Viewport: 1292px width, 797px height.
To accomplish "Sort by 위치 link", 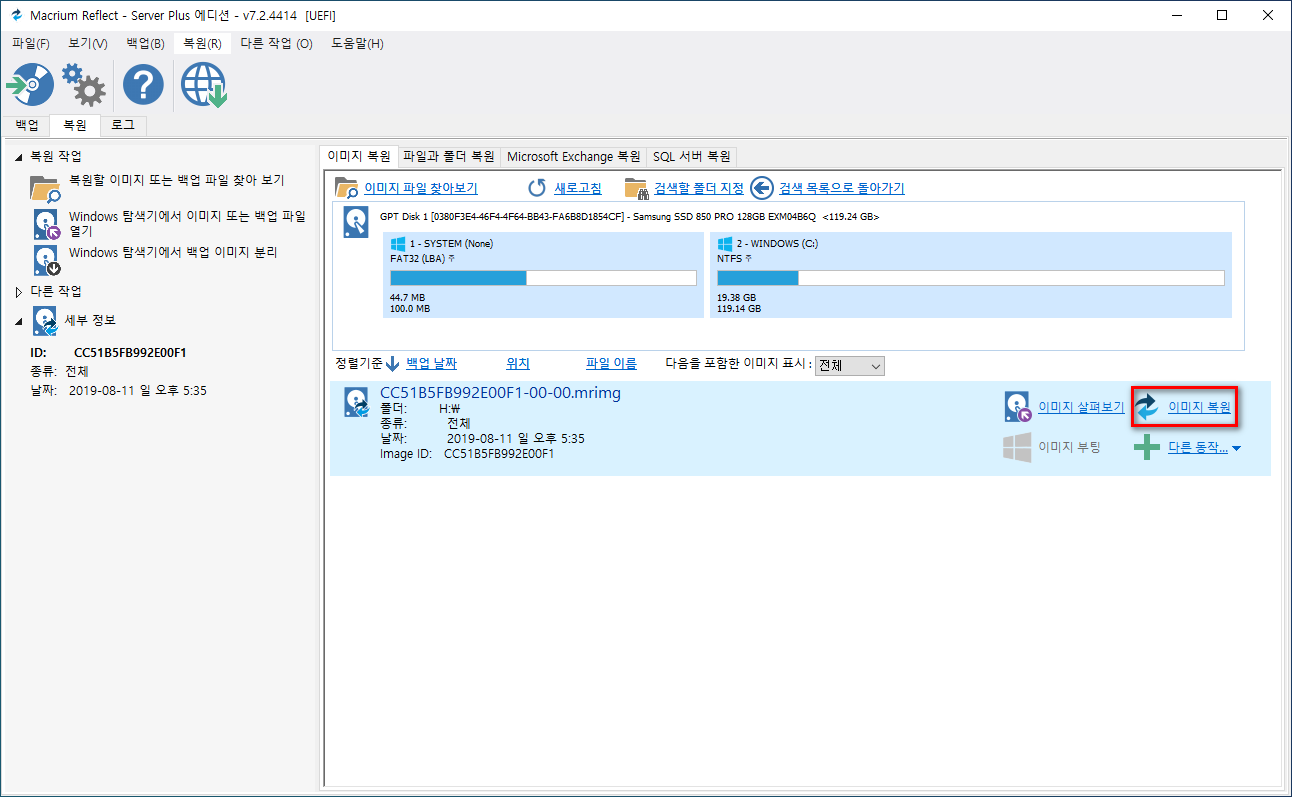I will click(518, 364).
